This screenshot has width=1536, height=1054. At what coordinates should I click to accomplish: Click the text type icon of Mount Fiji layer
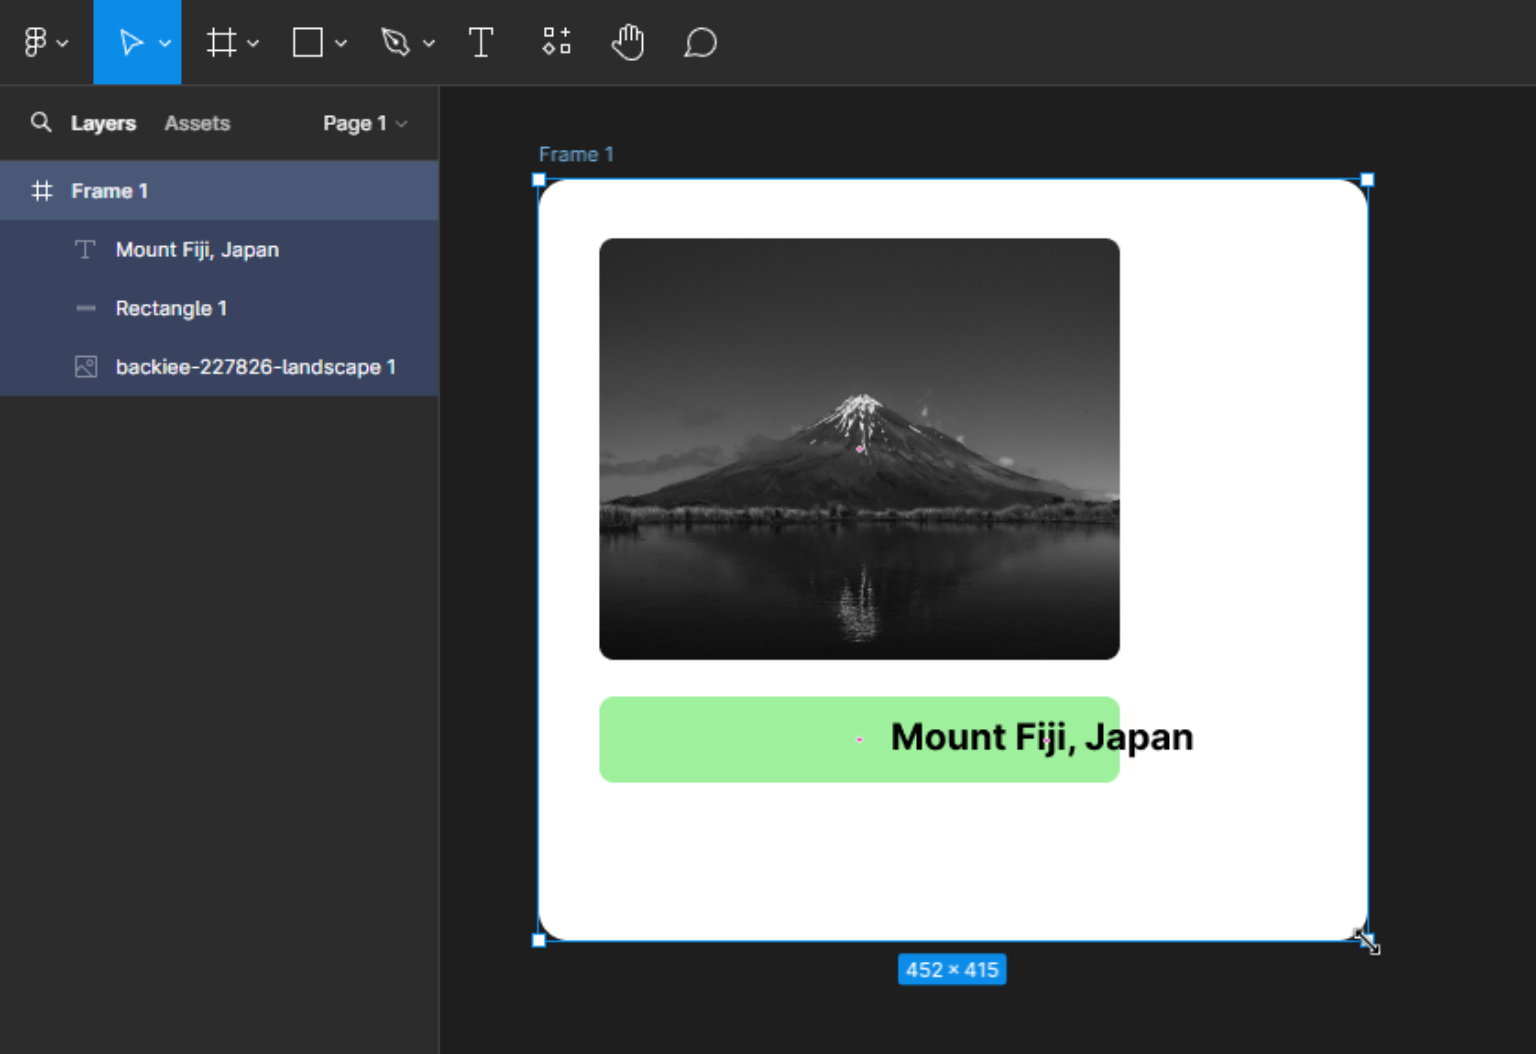click(x=85, y=250)
